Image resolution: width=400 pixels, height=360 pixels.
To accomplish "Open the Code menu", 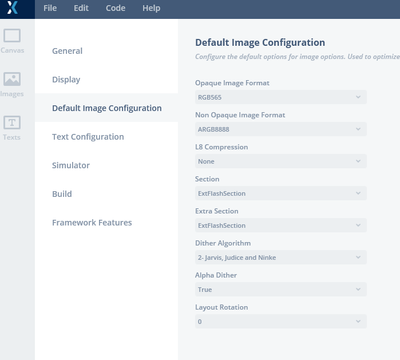I will [x=115, y=8].
